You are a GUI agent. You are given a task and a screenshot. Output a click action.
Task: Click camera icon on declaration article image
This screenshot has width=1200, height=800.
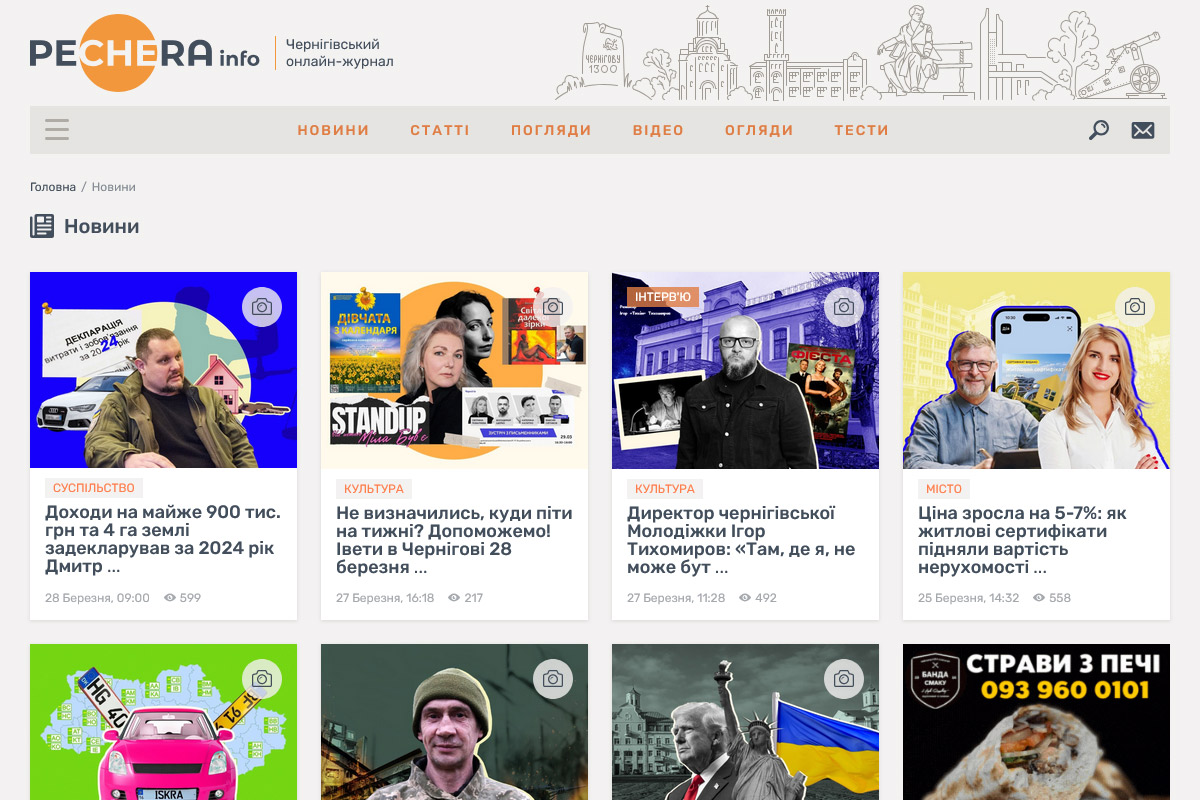pos(262,307)
